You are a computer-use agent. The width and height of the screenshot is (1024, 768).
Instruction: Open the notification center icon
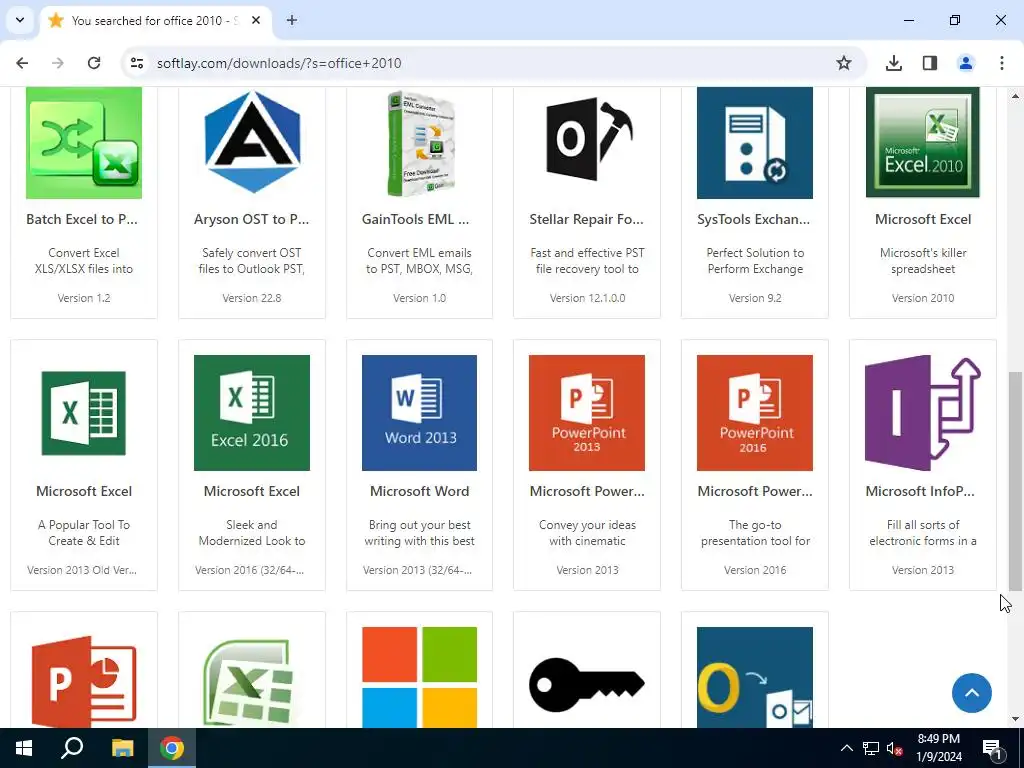[992, 748]
